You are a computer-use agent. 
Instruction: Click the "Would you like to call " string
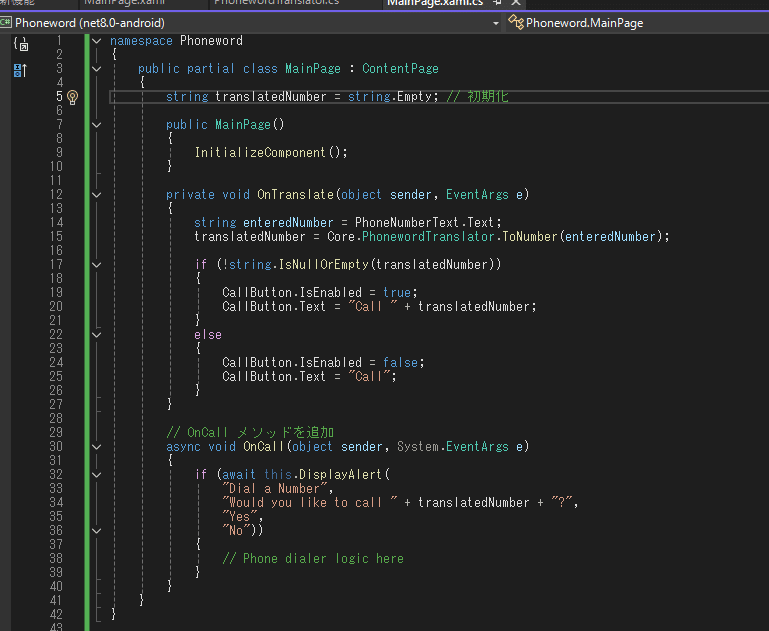pyautogui.click(x=310, y=503)
